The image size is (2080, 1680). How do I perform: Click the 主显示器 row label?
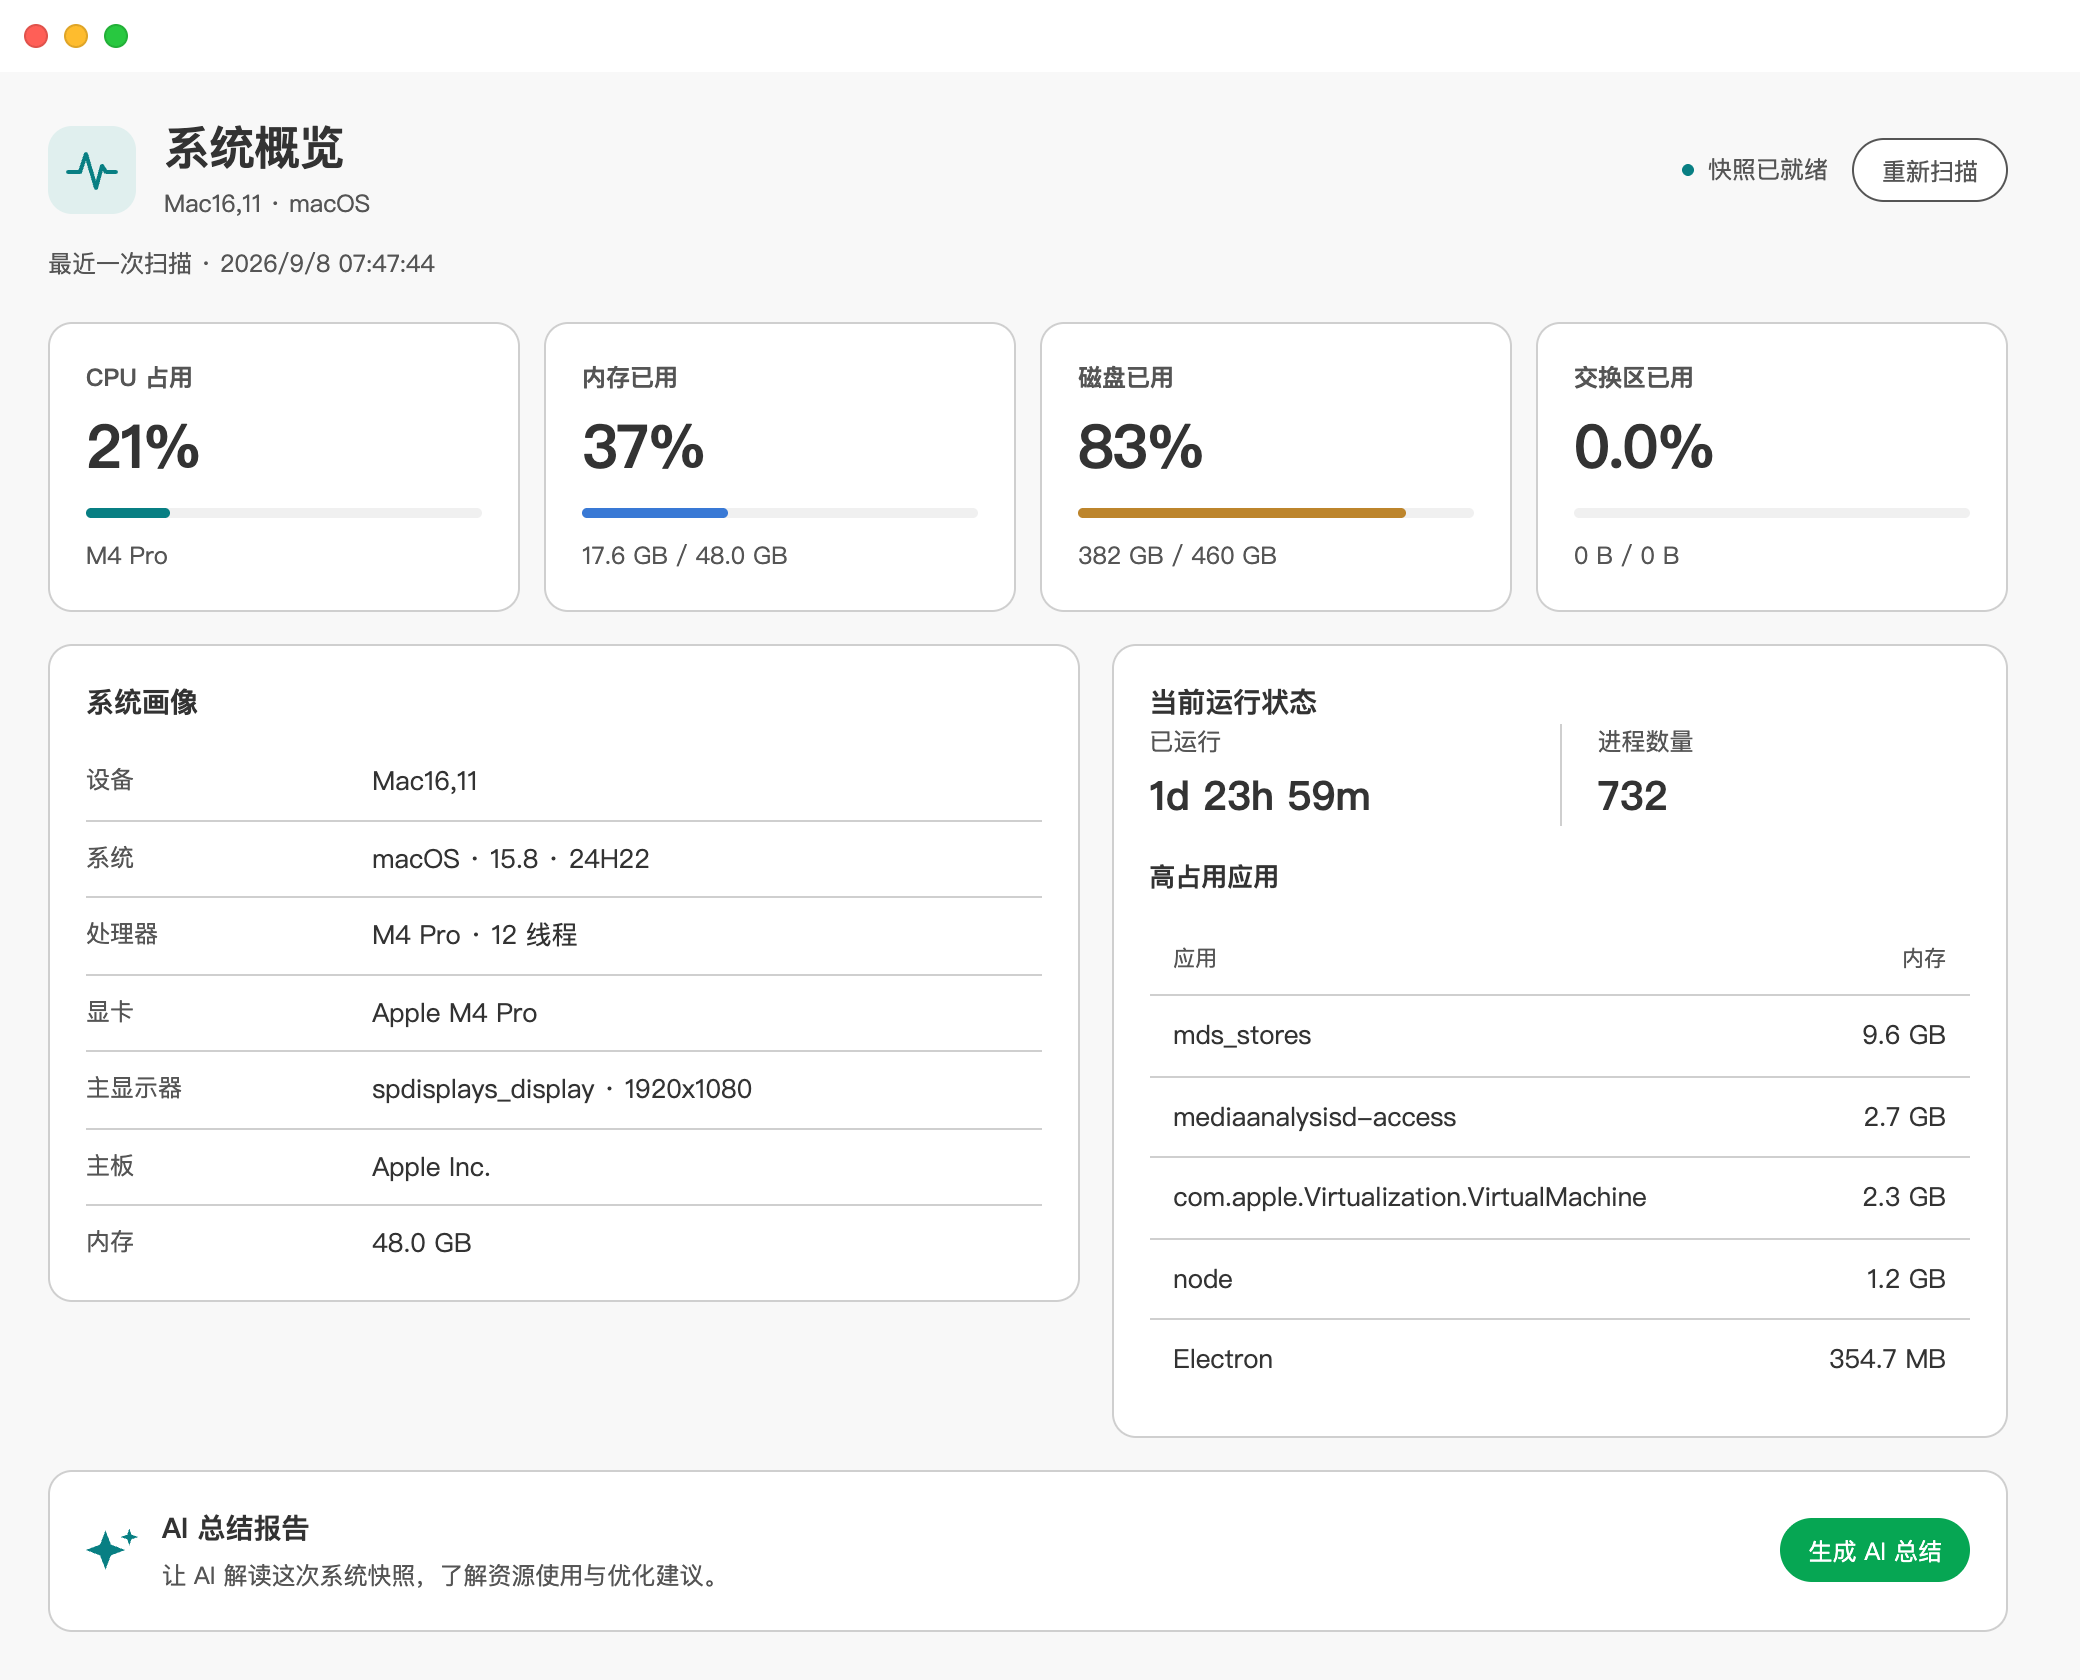(x=134, y=1088)
